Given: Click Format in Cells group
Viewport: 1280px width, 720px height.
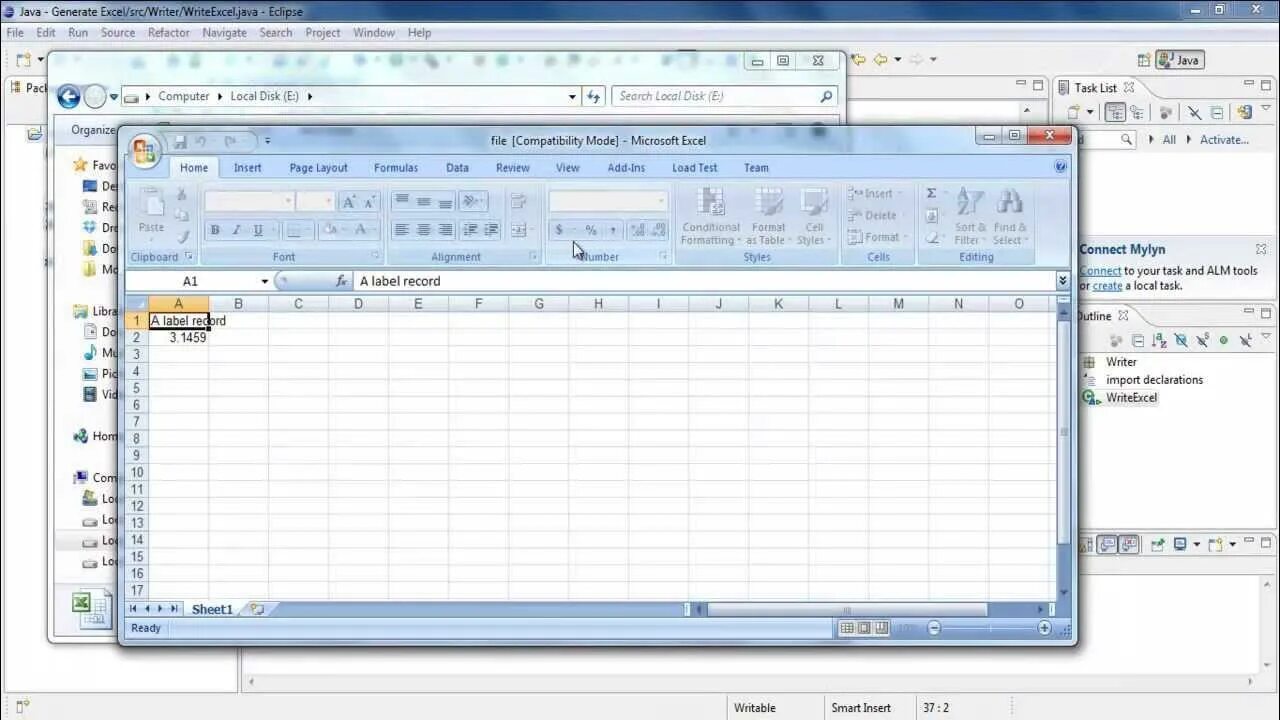Looking at the screenshot, I should click(875, 237).
